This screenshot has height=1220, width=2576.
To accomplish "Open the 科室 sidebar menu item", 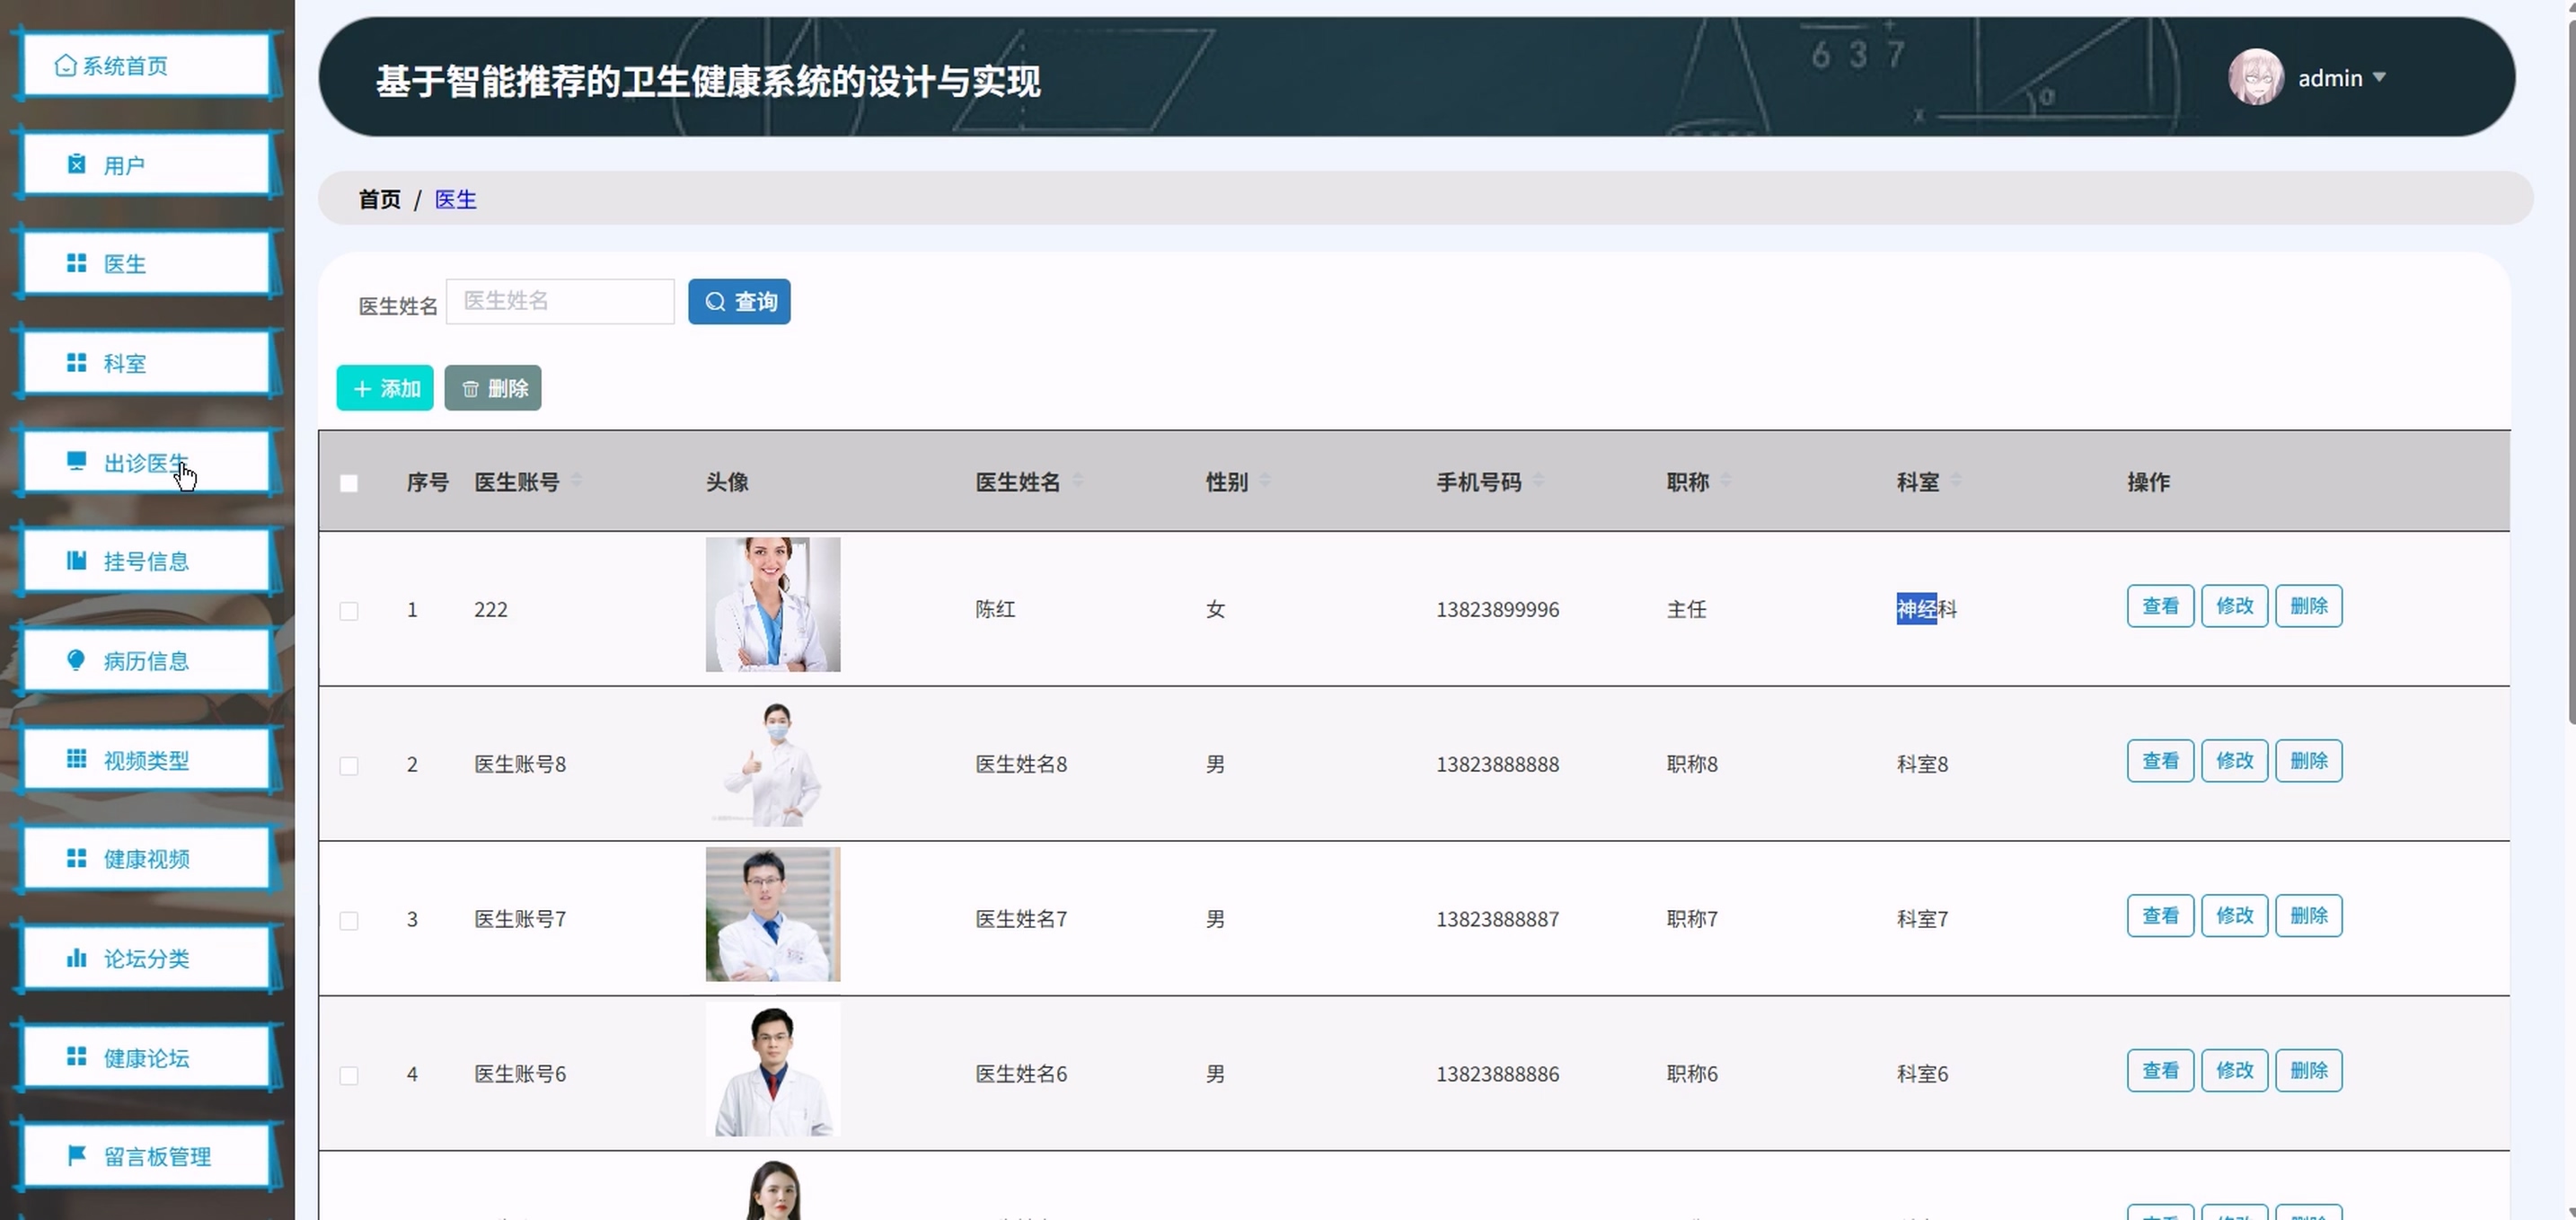I will point(146,363).
